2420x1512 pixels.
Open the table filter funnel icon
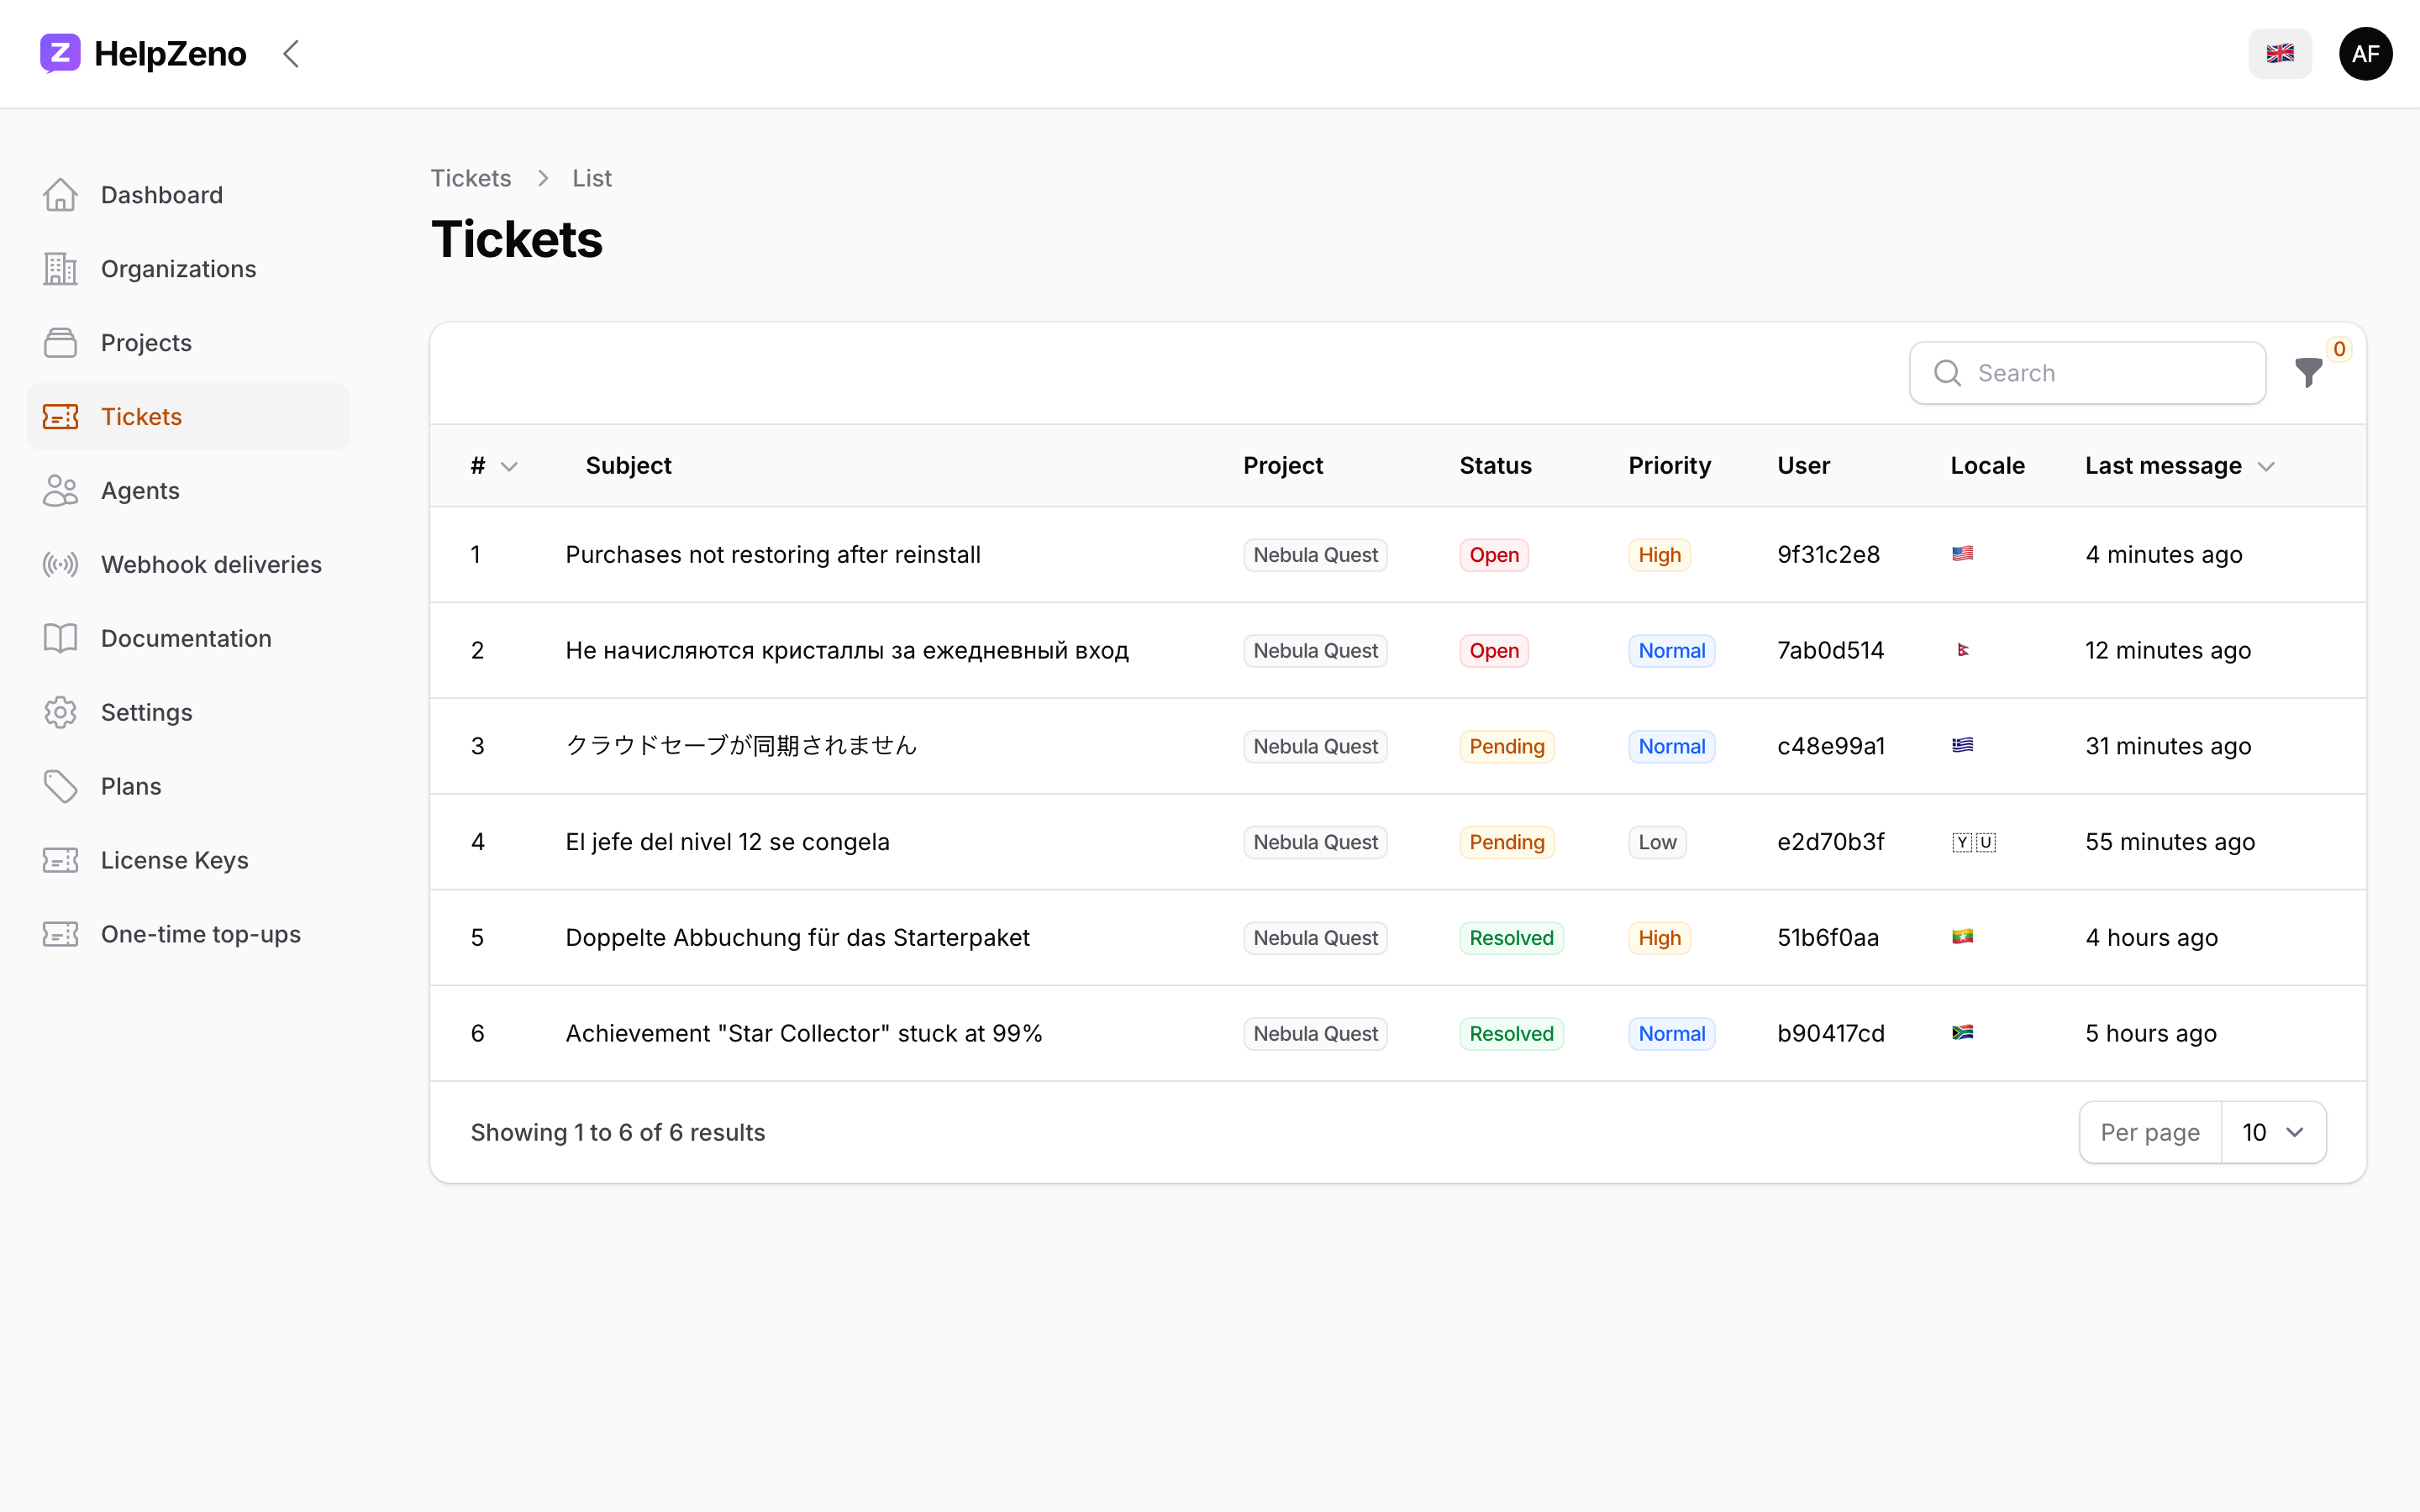point(2308,373)
